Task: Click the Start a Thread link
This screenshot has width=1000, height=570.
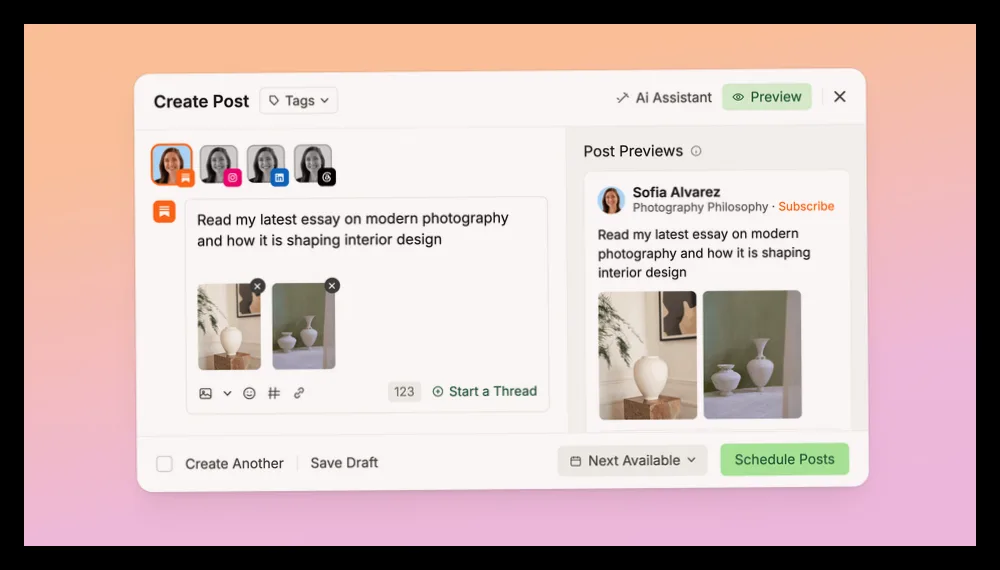Action: (x=485, y=391)
